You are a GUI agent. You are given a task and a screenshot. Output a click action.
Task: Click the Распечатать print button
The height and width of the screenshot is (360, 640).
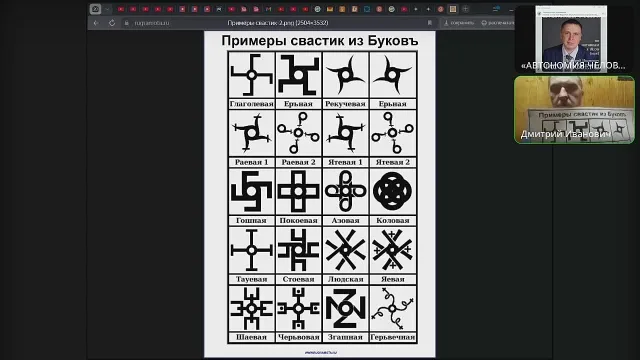[497, 23]
